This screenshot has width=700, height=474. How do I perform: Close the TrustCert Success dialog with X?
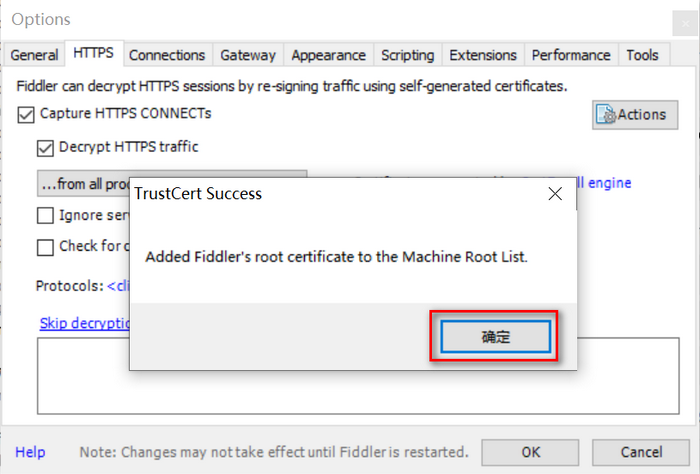[x=555, y=194]
